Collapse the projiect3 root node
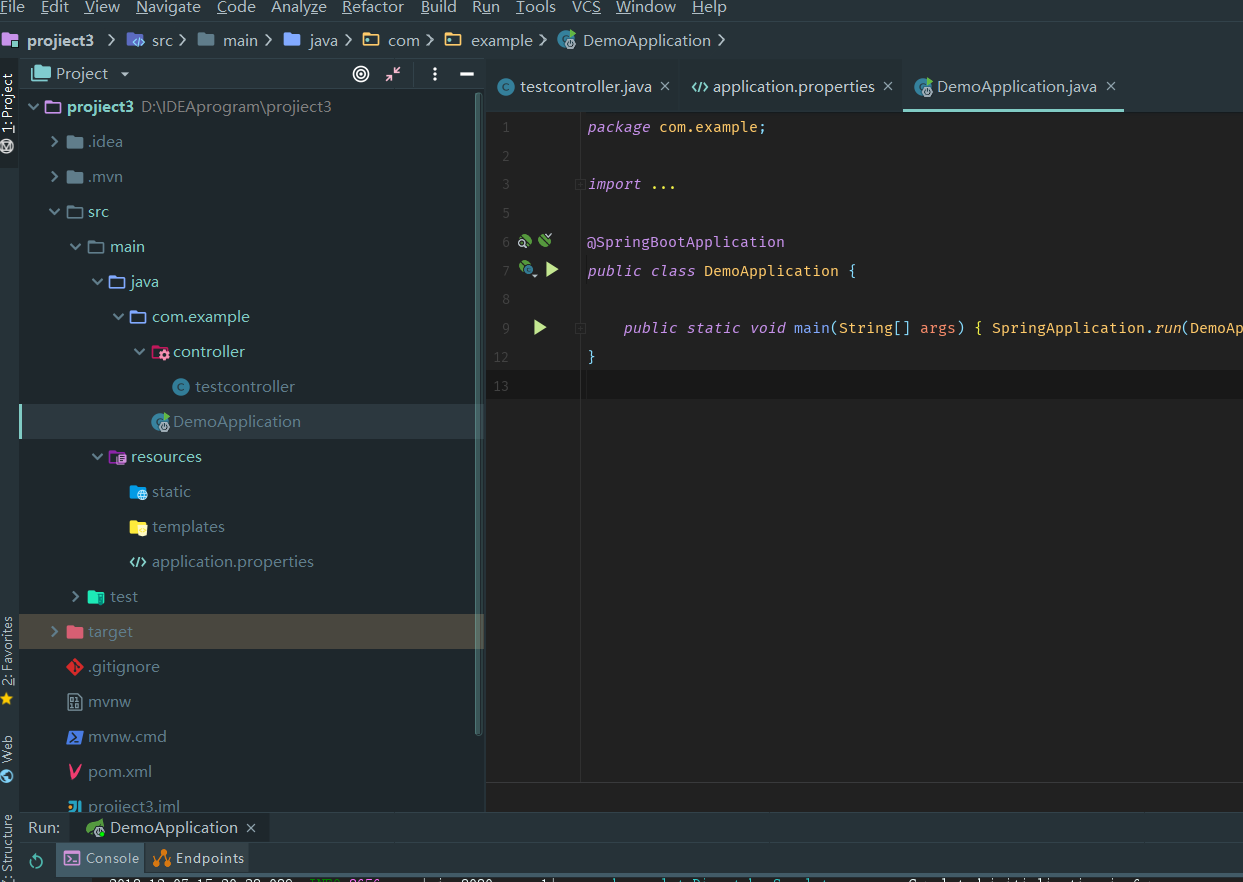1243x882 pixels. (x=33, y=106)
